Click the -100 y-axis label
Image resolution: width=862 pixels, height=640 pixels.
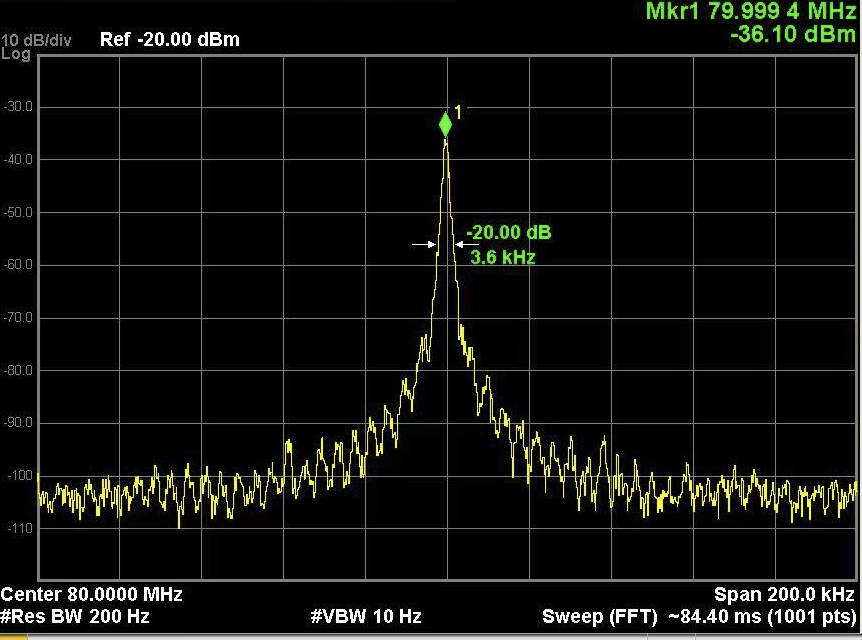tap(20, 476)
